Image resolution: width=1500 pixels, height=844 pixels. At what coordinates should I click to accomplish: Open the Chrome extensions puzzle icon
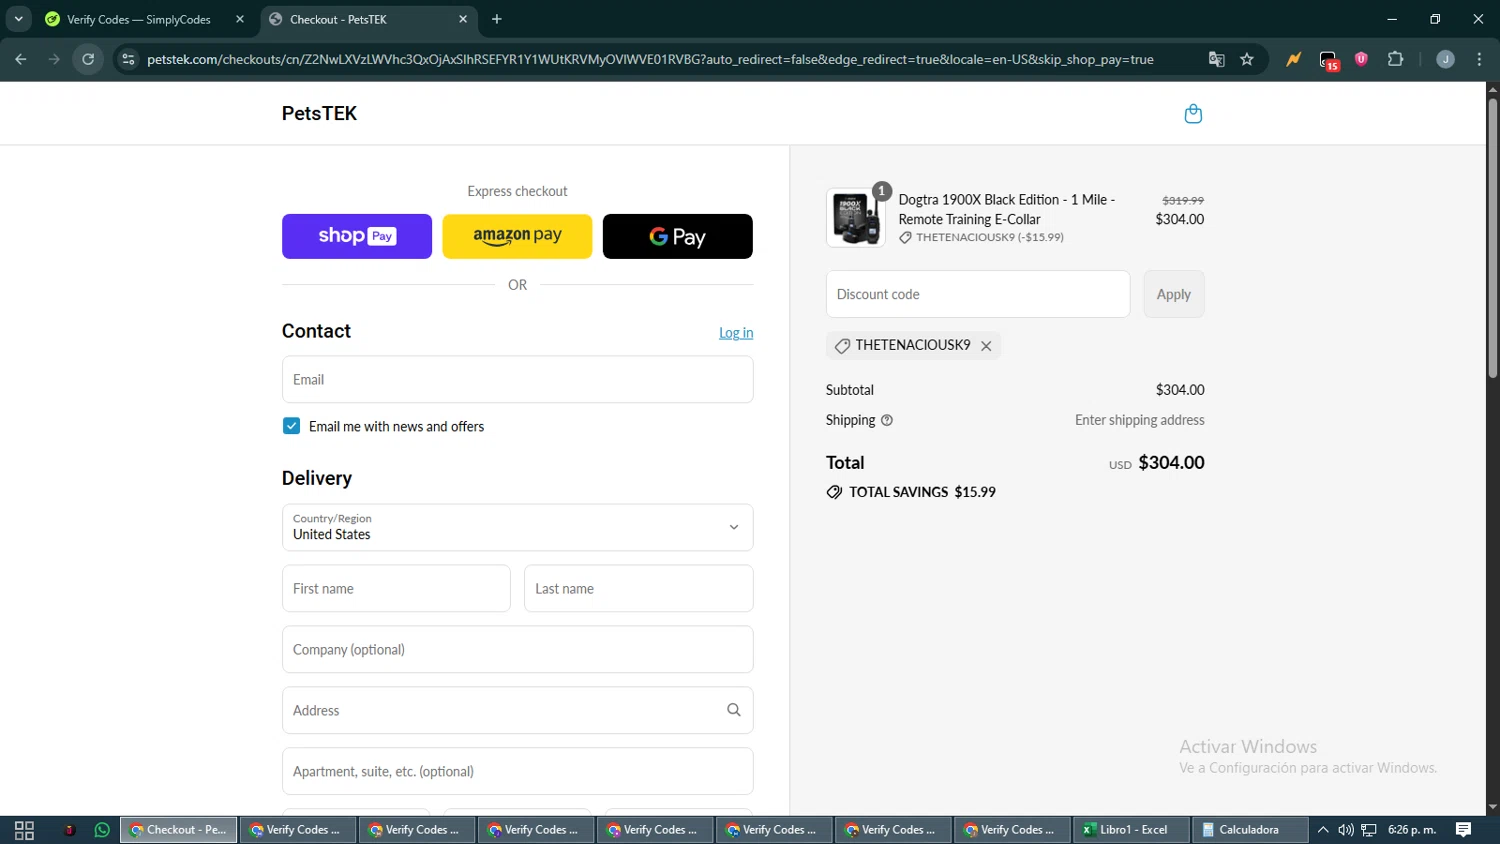tap(1396, 59)
